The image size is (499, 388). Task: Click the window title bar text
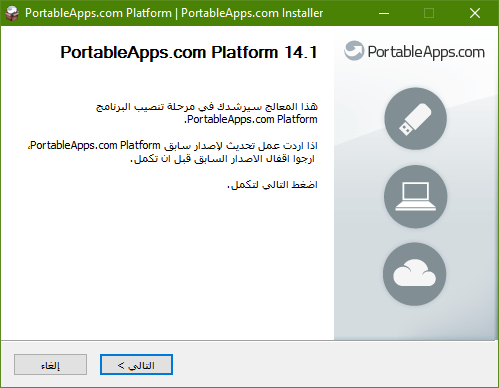tap(174, 13)
